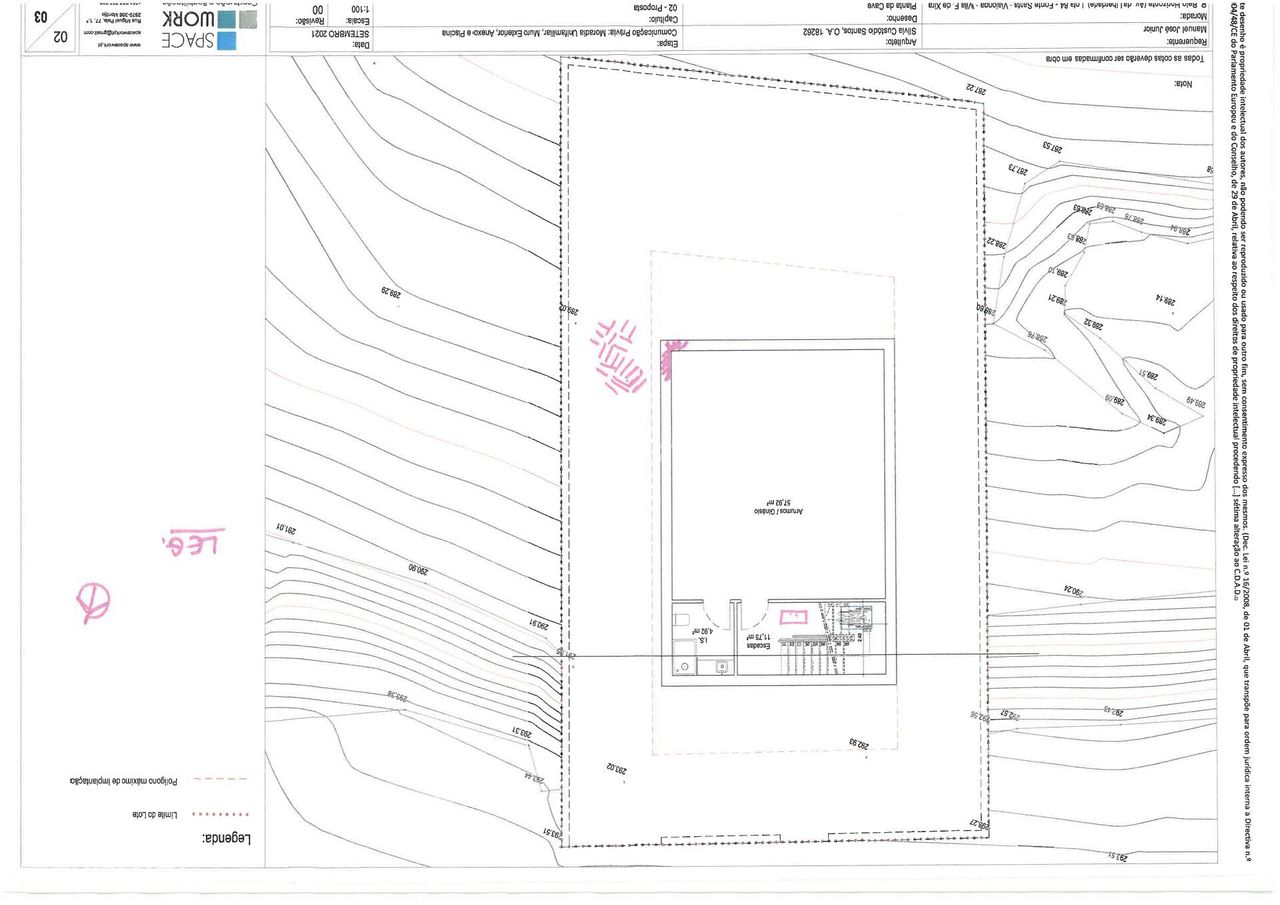Click the 'Nota:' label
This screenshot has height=905, width=1280.
click(x=1184, y=83)
